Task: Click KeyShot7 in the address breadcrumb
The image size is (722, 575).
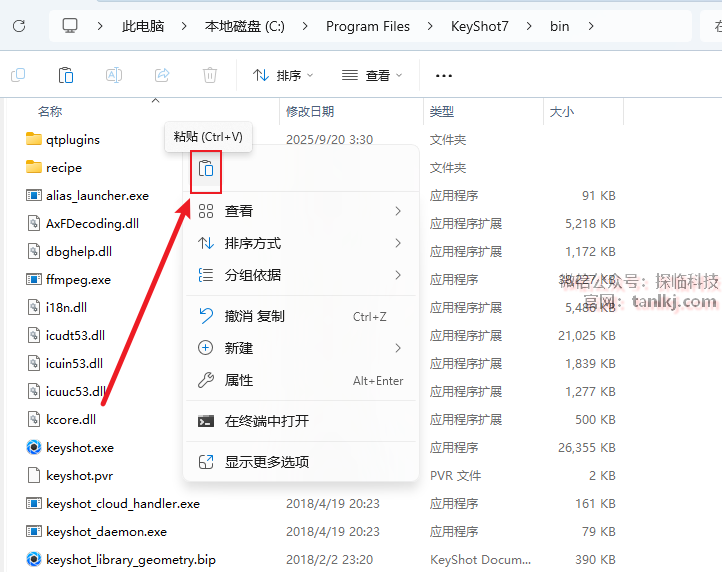Action: [x=480, y=26]
